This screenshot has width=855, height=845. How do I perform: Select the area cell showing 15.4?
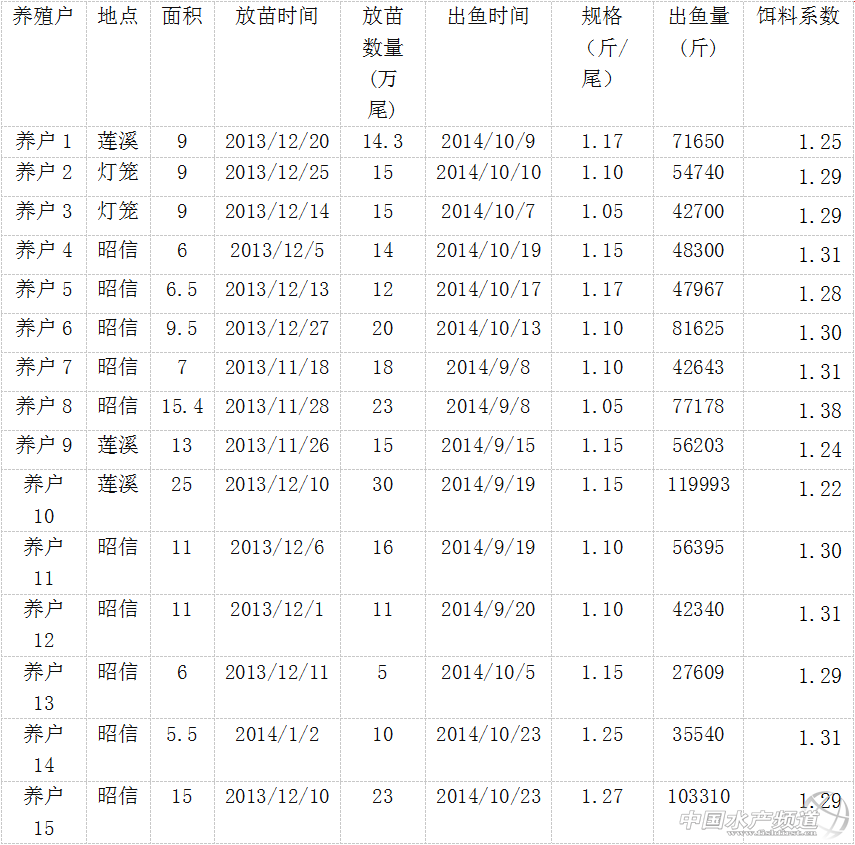coord(181,406)
